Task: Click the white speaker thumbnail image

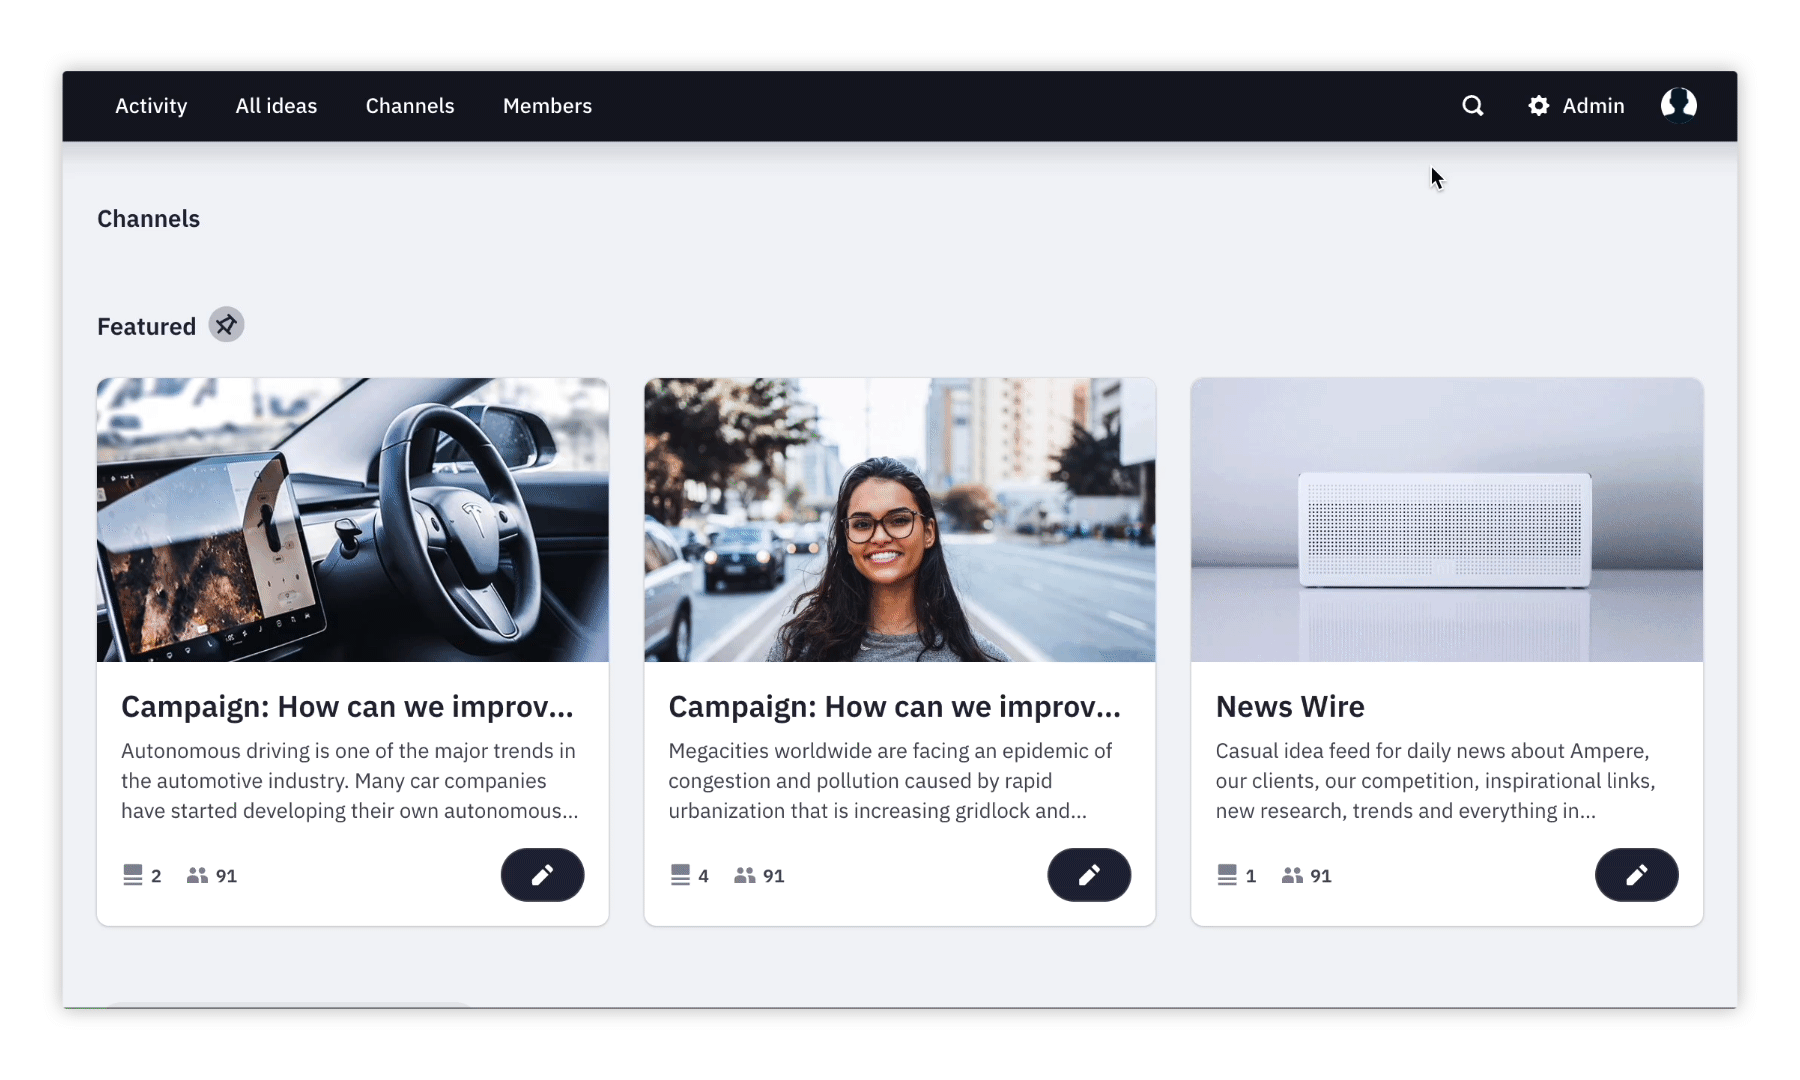Action: click(1447, 520)
